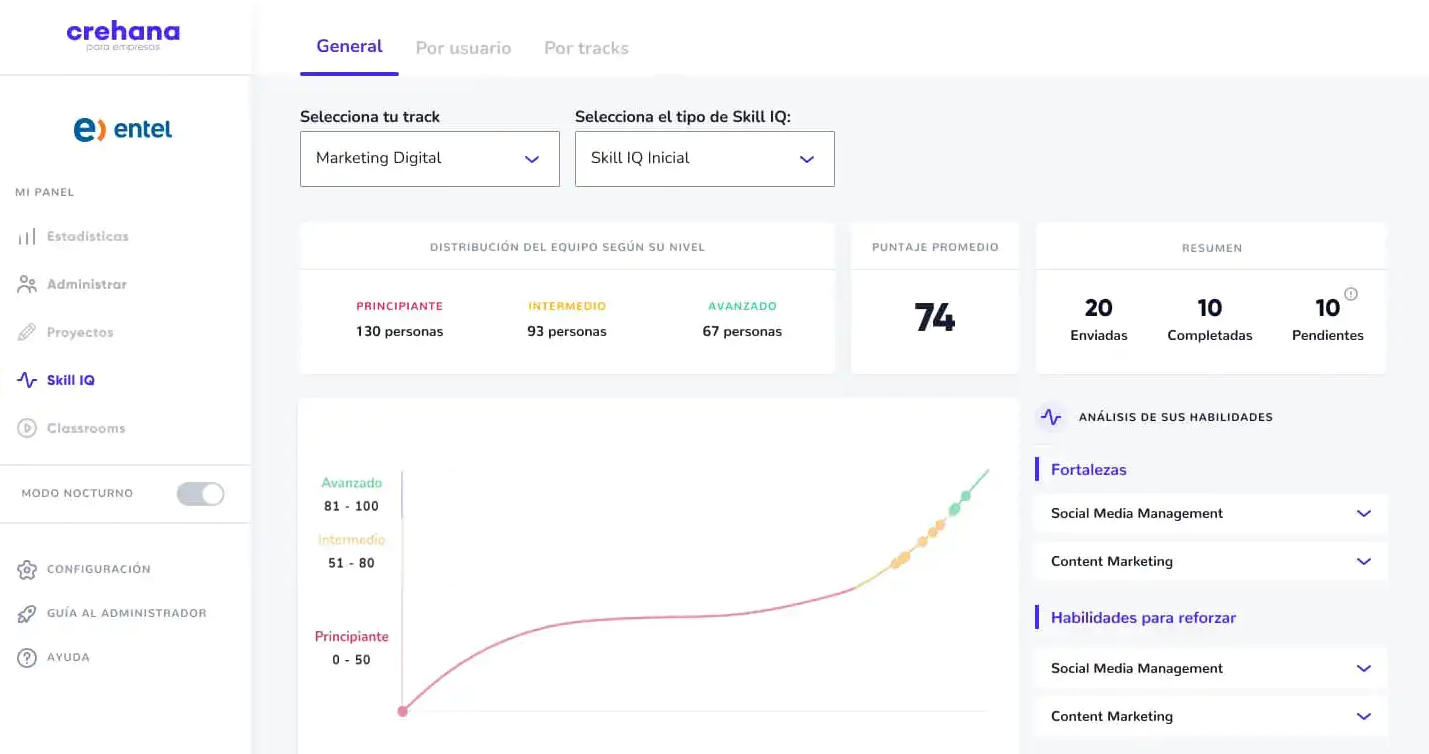Click the Crehana para empresas logo
The image size is (1429, 754).
[123, 36]
